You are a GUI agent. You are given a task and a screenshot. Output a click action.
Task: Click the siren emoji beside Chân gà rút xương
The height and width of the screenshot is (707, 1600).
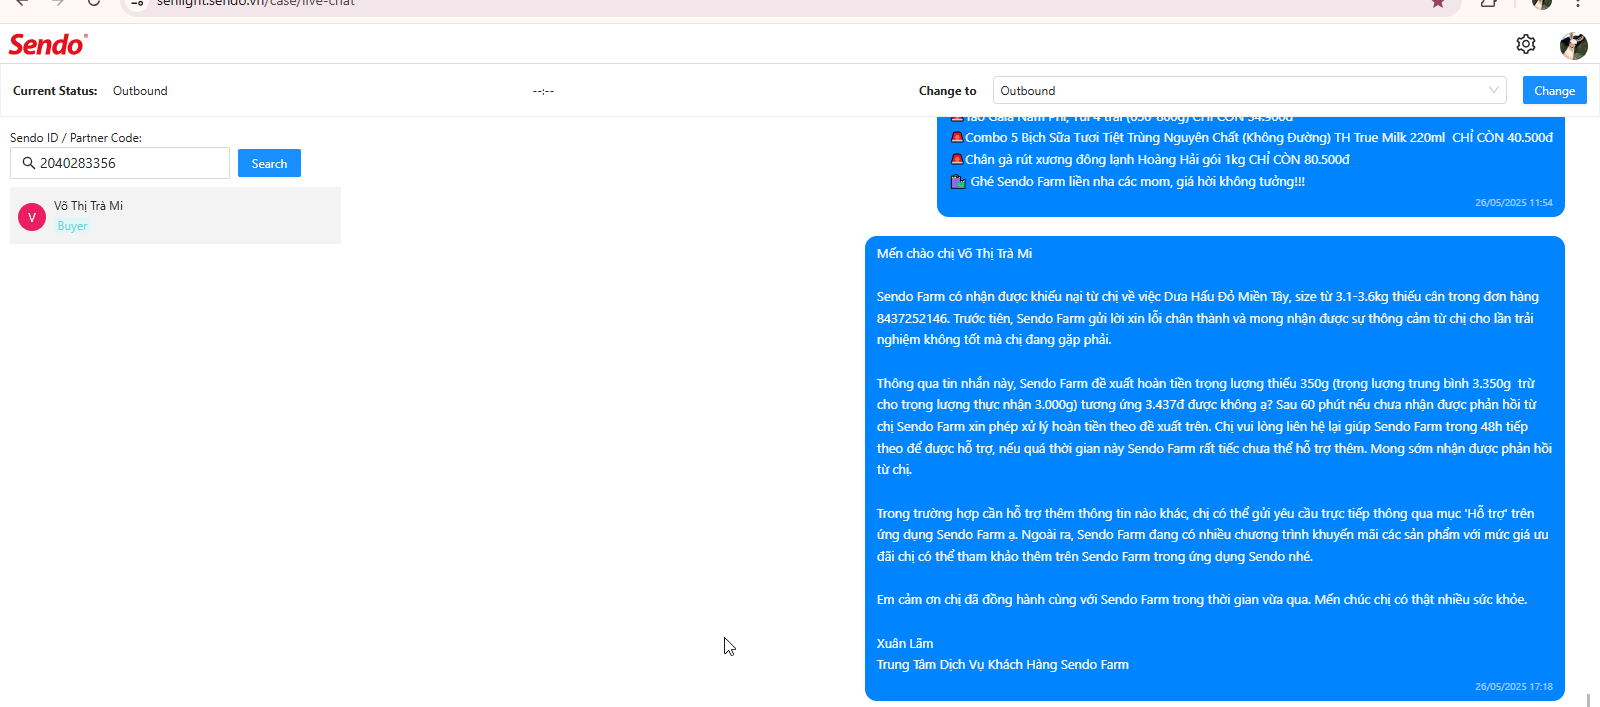coord(957,159)
